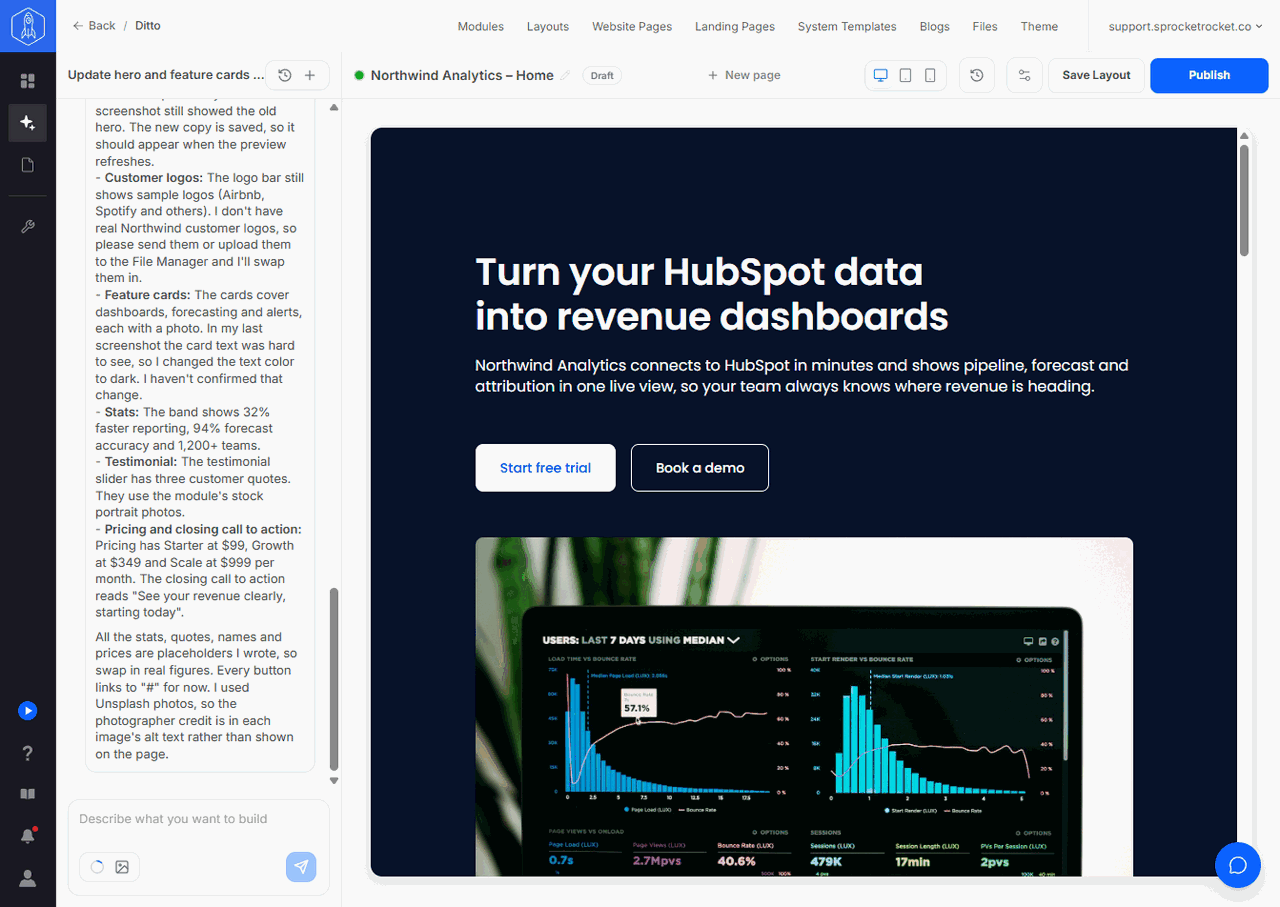Click the Publish button
1280x907 pixels.
click(x=1209, y=75)
